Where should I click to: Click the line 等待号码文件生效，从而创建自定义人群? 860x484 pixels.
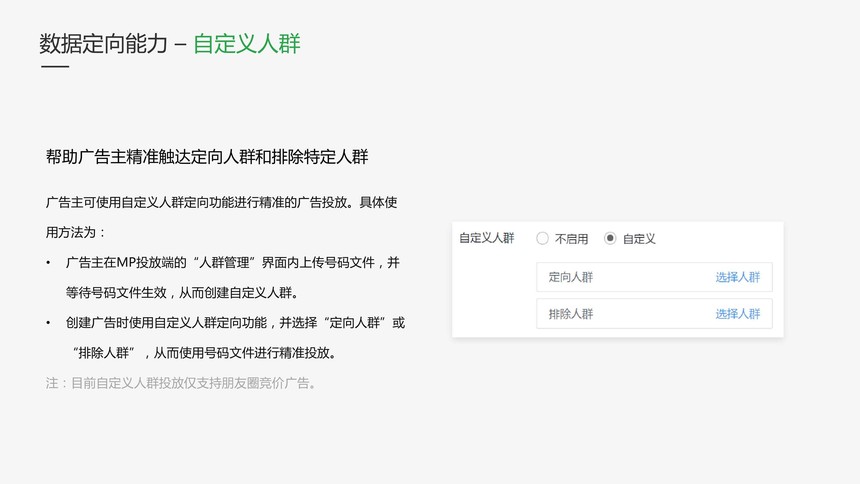coord(184,293)
